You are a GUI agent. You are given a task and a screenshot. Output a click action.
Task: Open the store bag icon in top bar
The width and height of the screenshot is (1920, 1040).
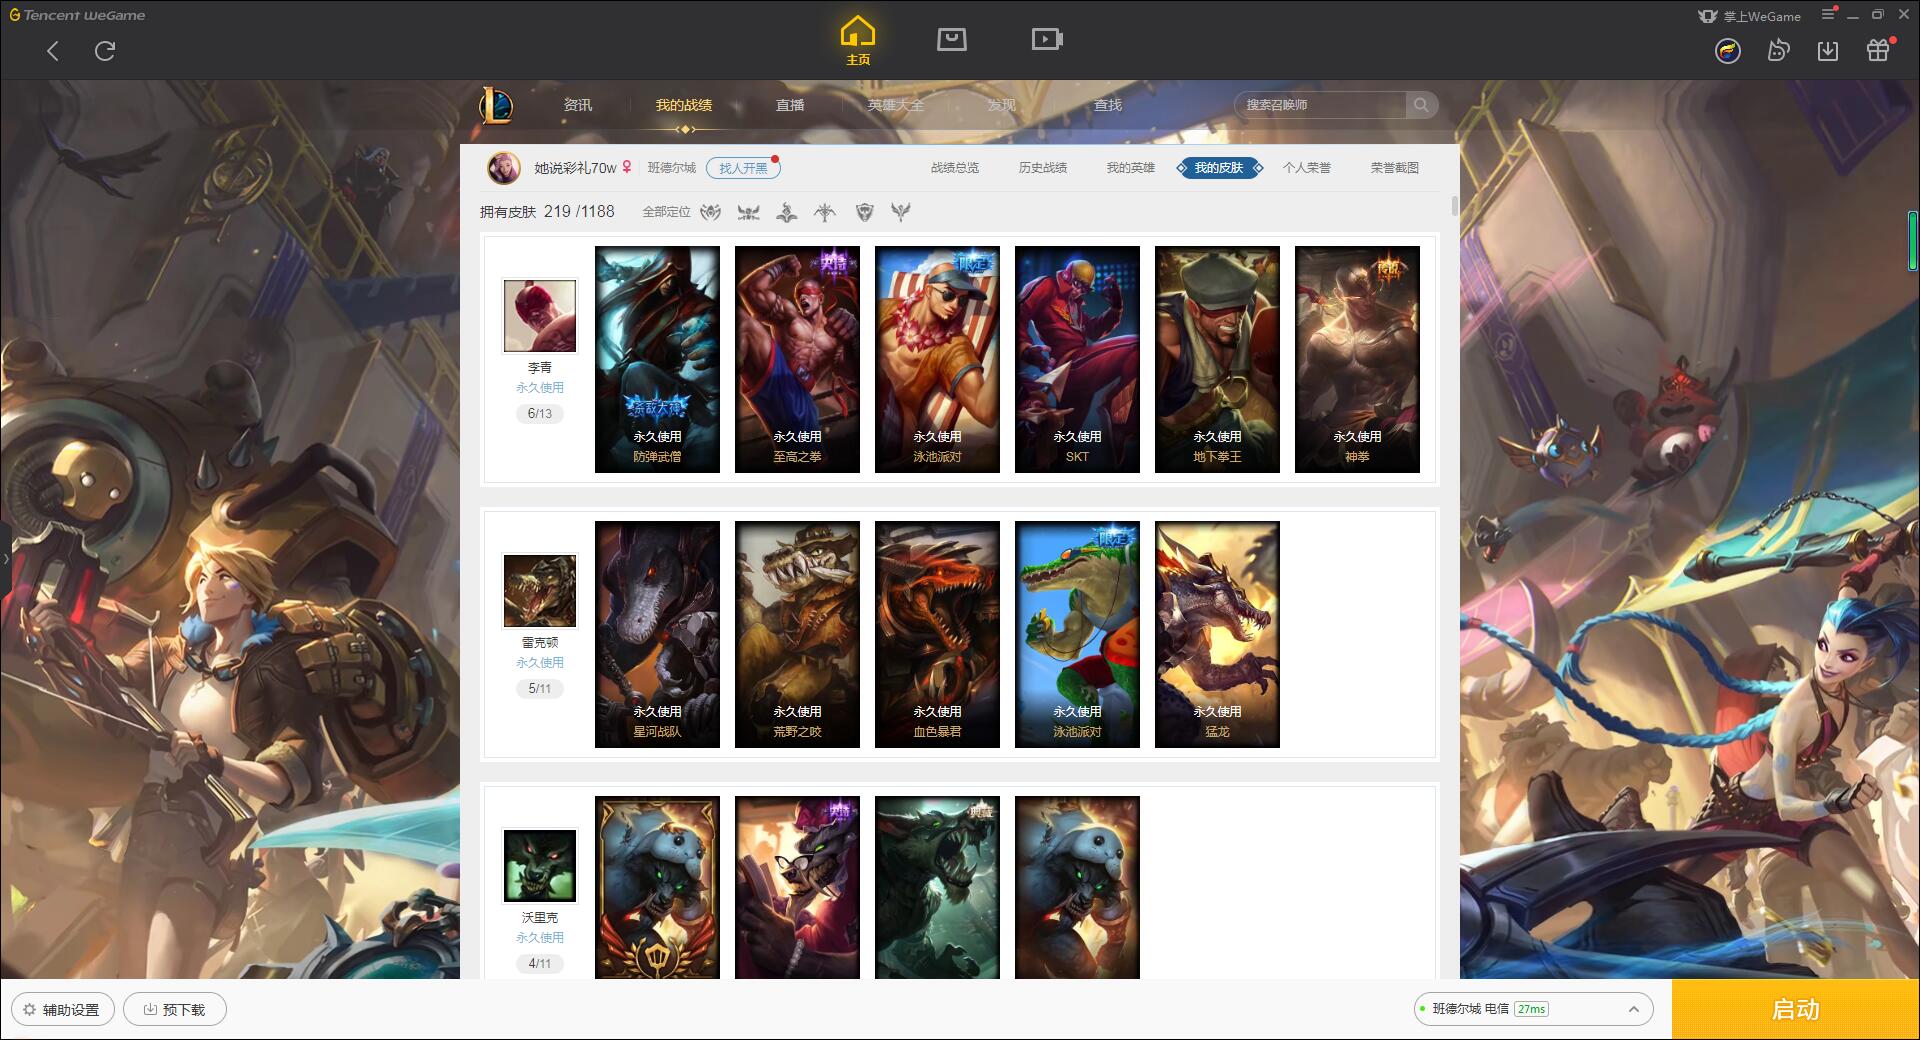pos(951,39)
